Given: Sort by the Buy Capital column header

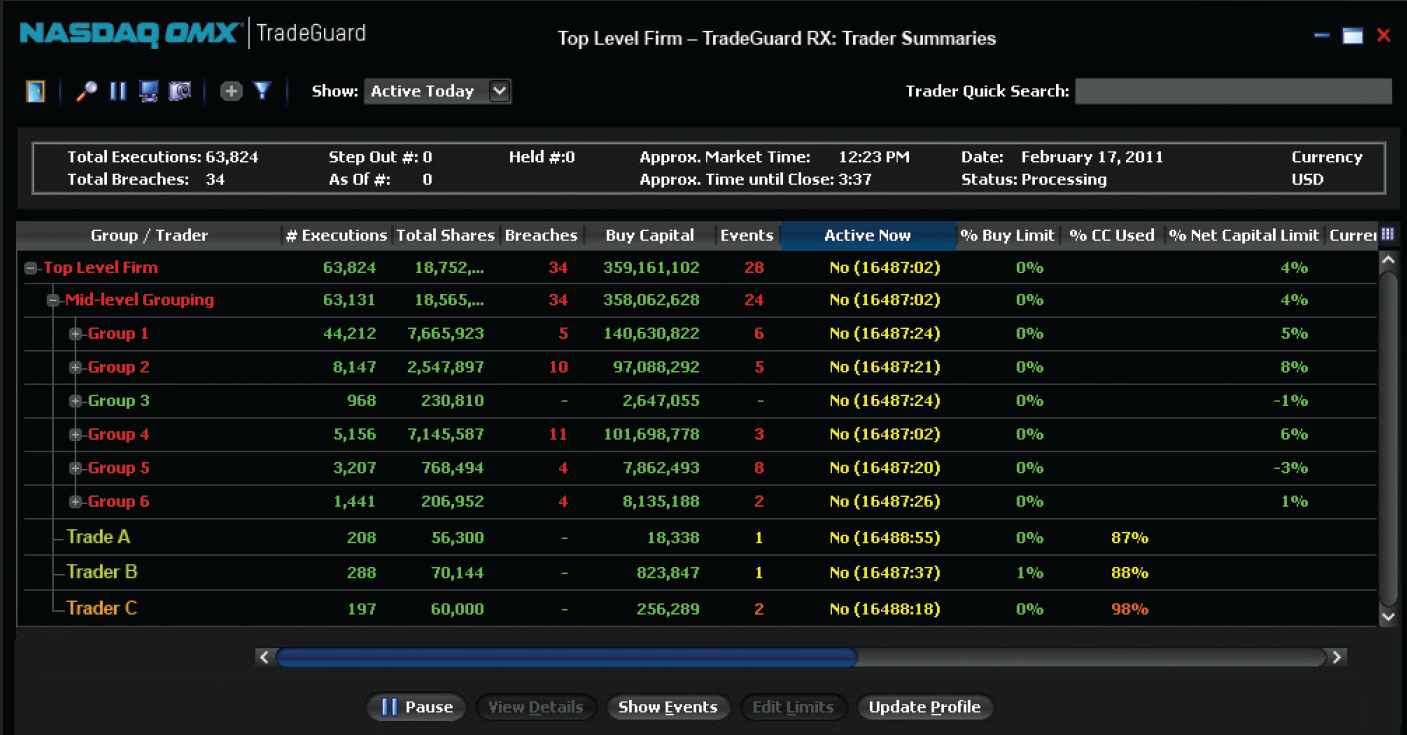Looking at the screenshot, I should [650, 236].
